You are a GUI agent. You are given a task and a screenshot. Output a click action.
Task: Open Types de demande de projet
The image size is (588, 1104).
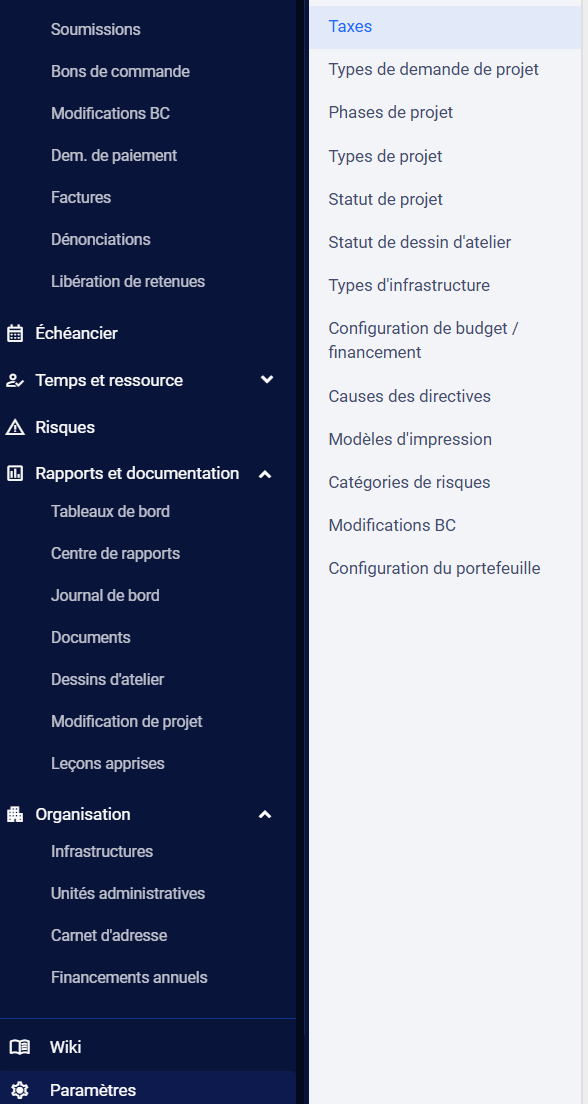[433, 70]
